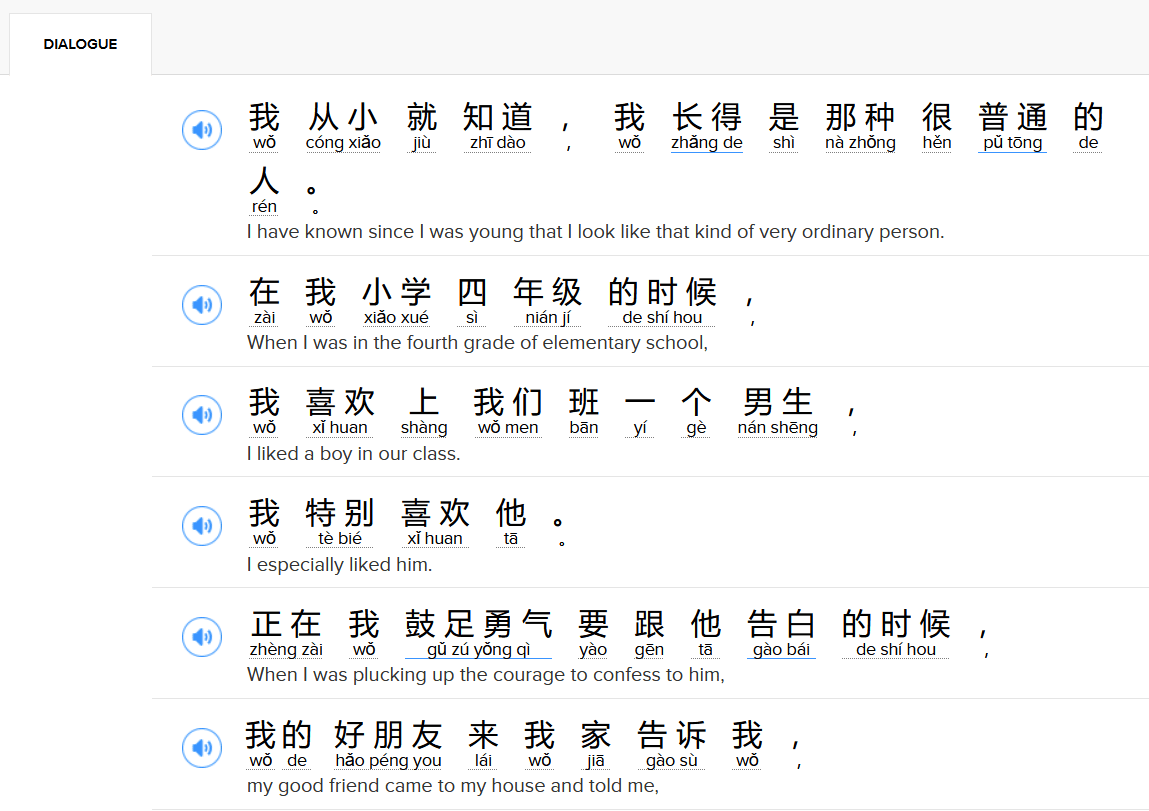This screenshot has width=1149, height=811.
Task: Click the word 男生 (nán shēng)
Action: click(x=778, y=404)
